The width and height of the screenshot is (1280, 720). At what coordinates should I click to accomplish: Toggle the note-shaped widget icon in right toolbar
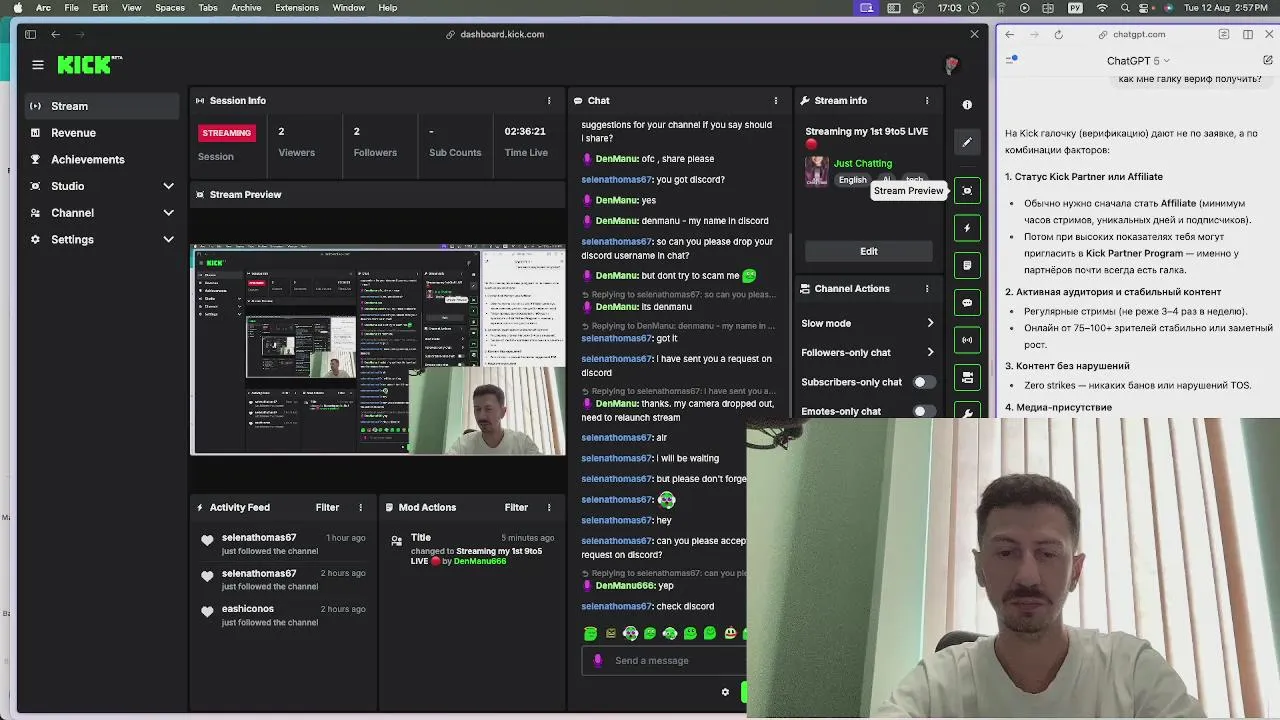coord(967,265)
